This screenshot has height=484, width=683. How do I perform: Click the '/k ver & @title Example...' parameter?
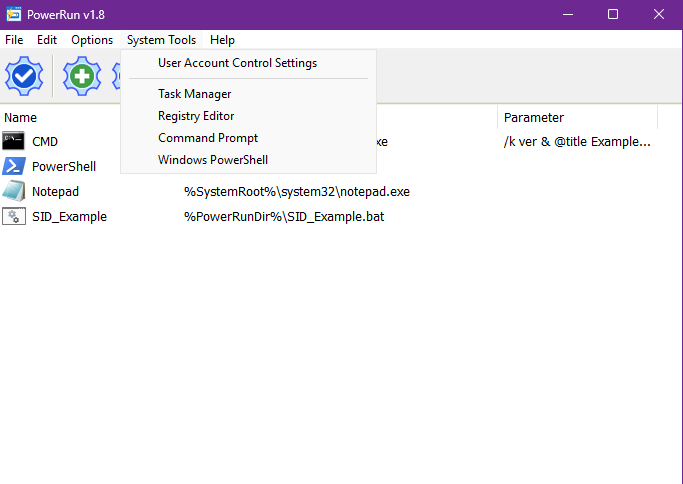coord(577,142)
